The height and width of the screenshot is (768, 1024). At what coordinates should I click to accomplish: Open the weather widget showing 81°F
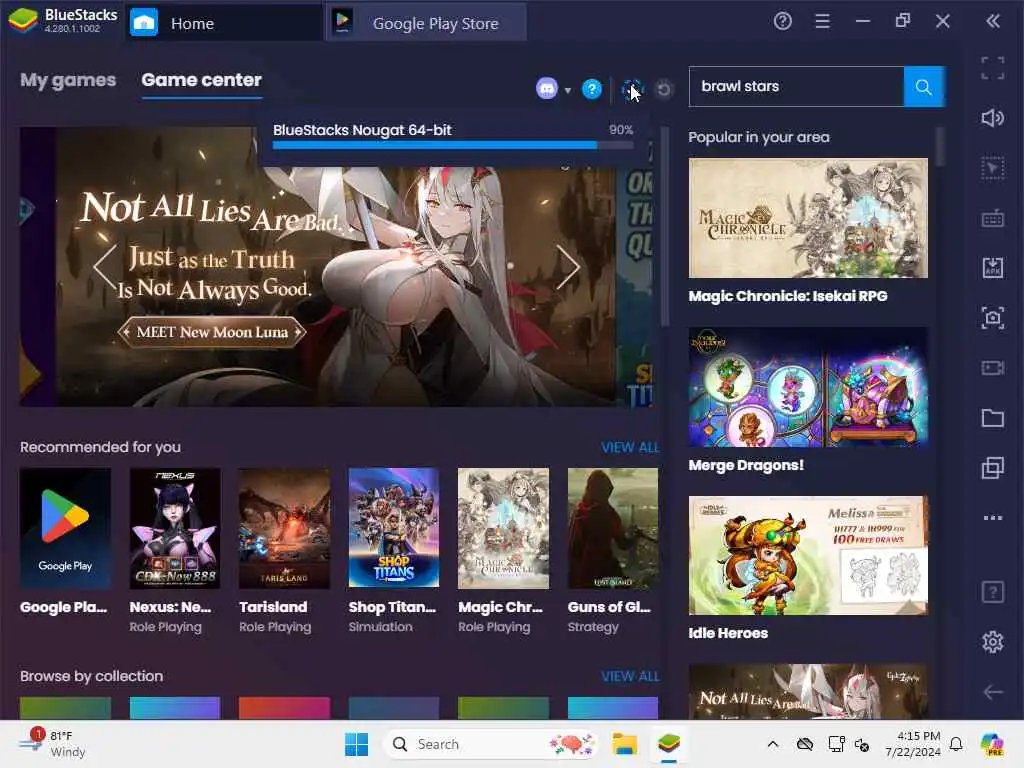[x=52, y=744]
